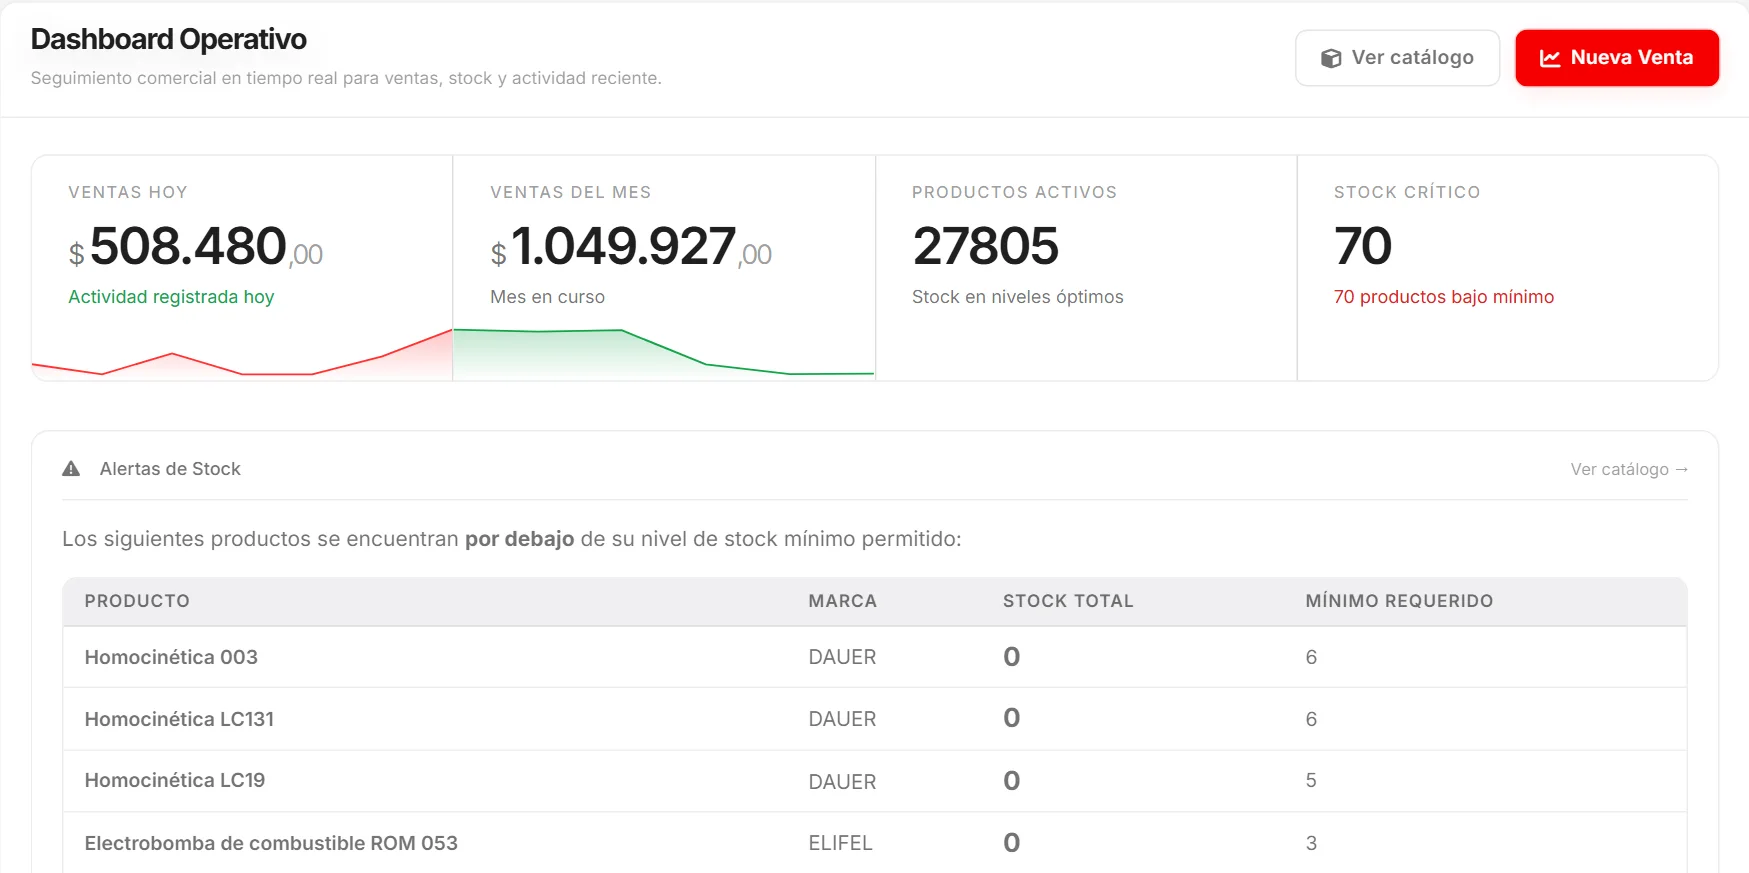Click the warning triangle icon beside Alertas de Stock
This screenshot has height=873, width=1749.
[x=71, y=469]
